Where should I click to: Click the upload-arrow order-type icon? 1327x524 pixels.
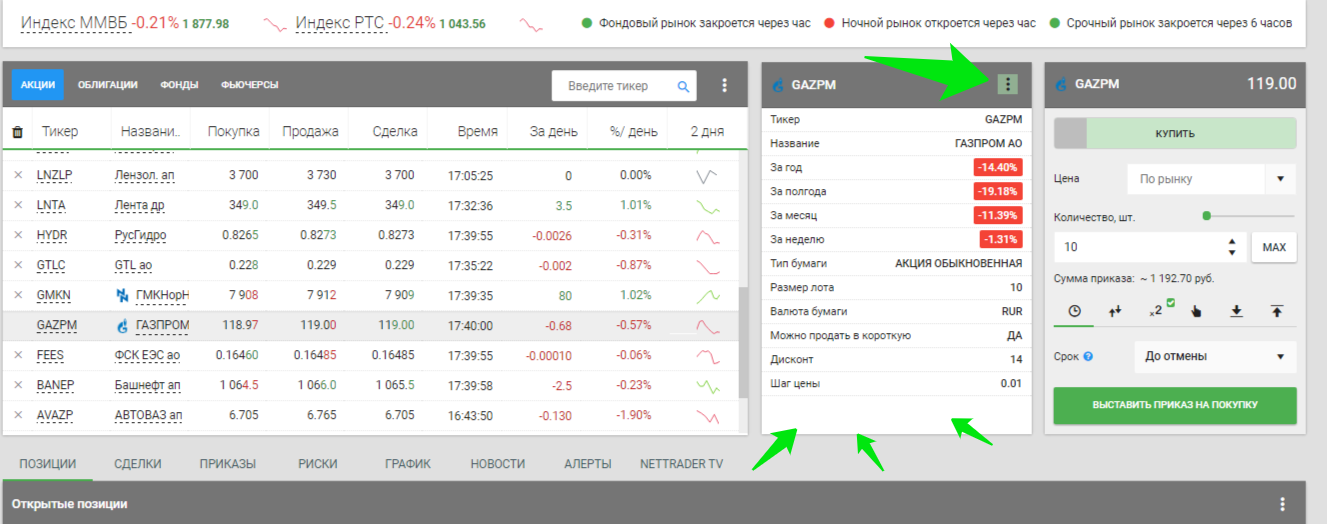(1277, 311)
